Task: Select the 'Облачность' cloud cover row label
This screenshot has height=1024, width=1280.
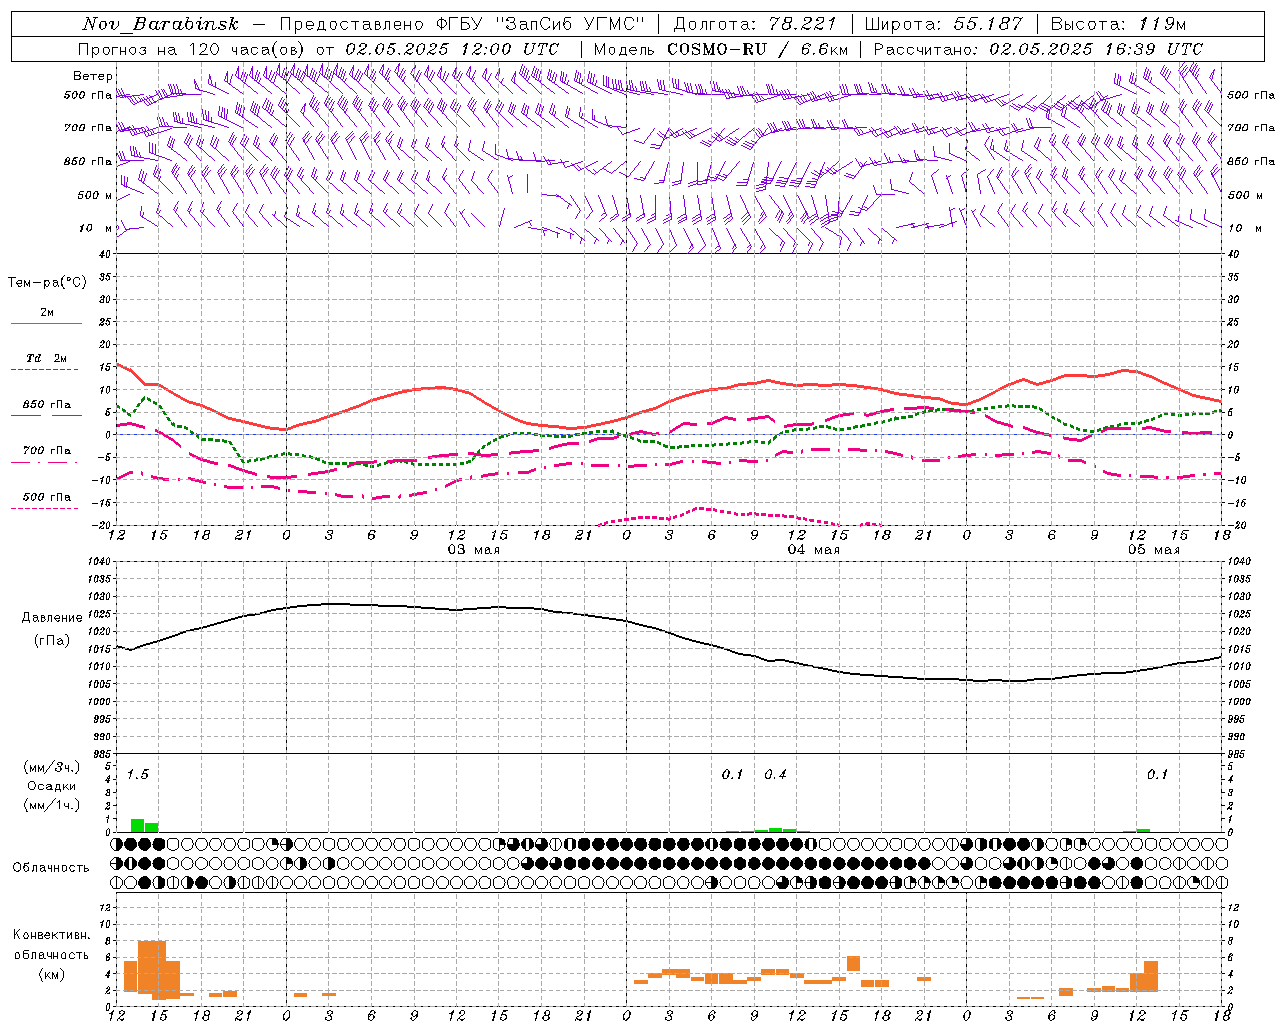Action: tap(51, 868)
